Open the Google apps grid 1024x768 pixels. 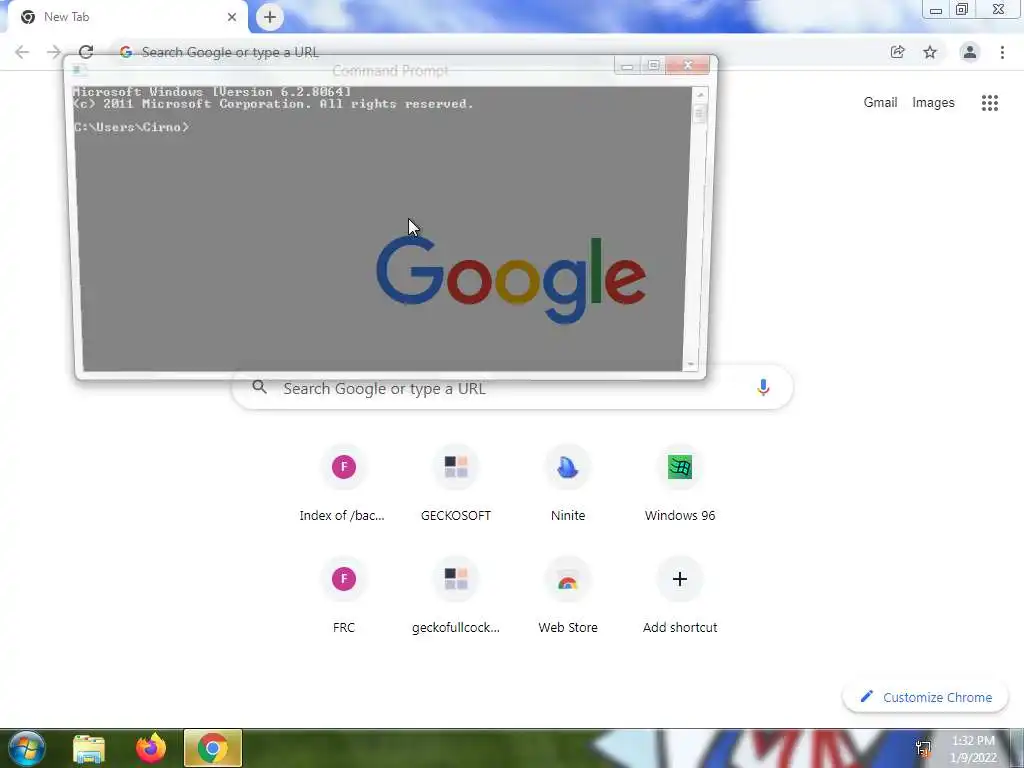[989, 103]
